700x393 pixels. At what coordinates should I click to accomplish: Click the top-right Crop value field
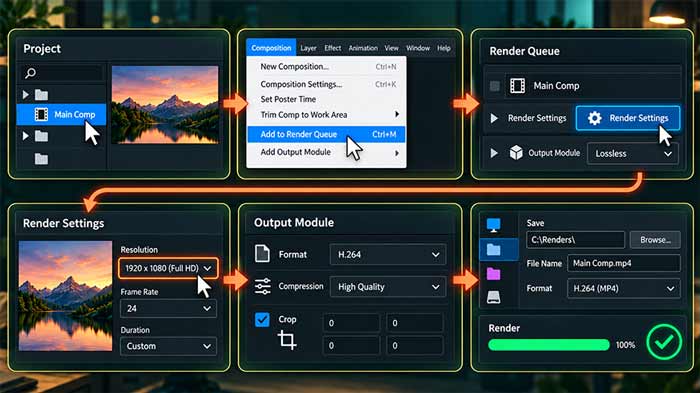click(415, 323)
